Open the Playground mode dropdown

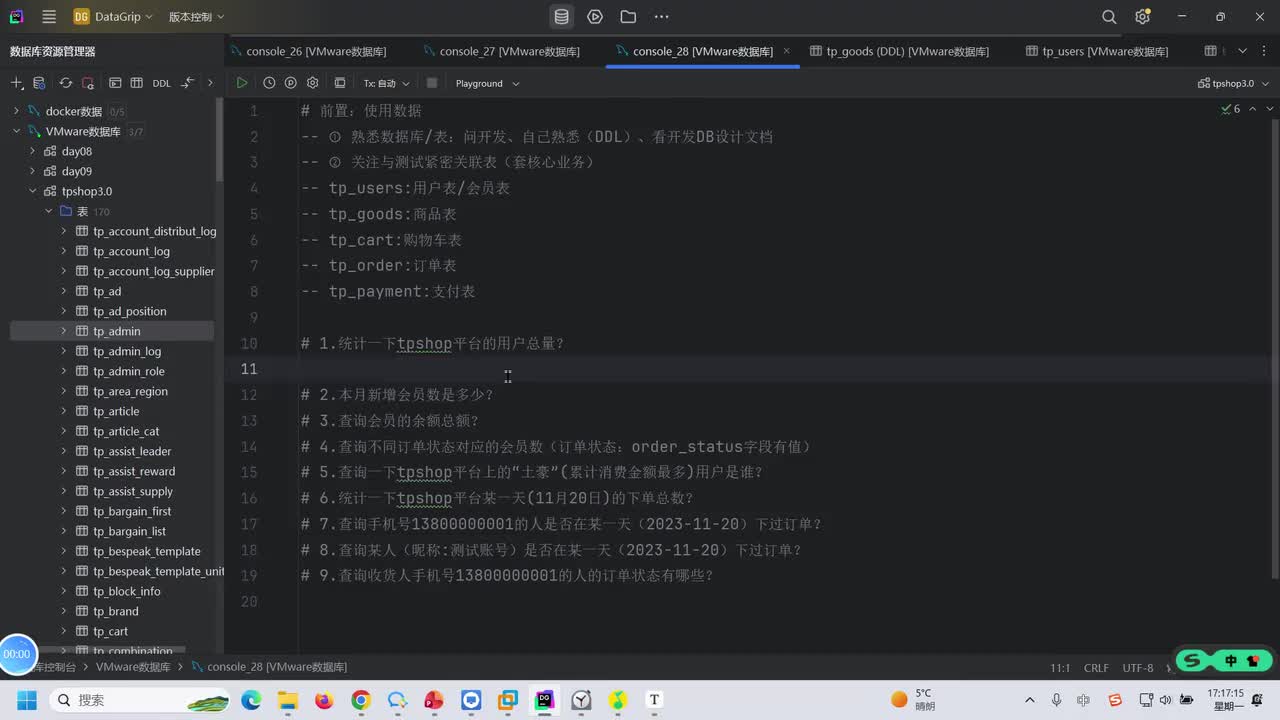[487, 83]
